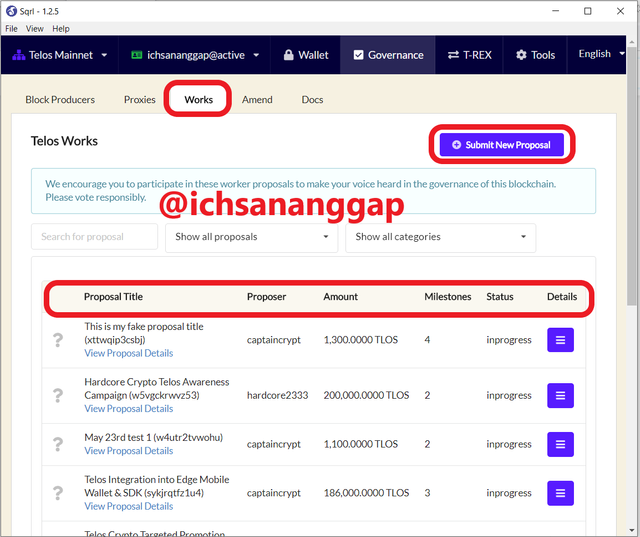
Task: Click the Proposer column header
Action: pyautogui.click(x=266, y=297)
